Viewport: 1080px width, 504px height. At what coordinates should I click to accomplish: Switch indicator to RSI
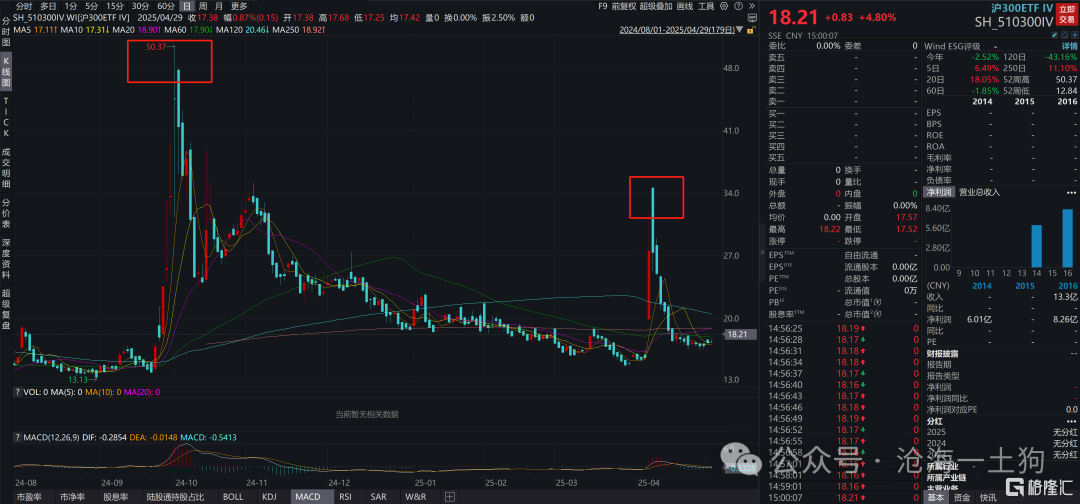tap(345, 496)
